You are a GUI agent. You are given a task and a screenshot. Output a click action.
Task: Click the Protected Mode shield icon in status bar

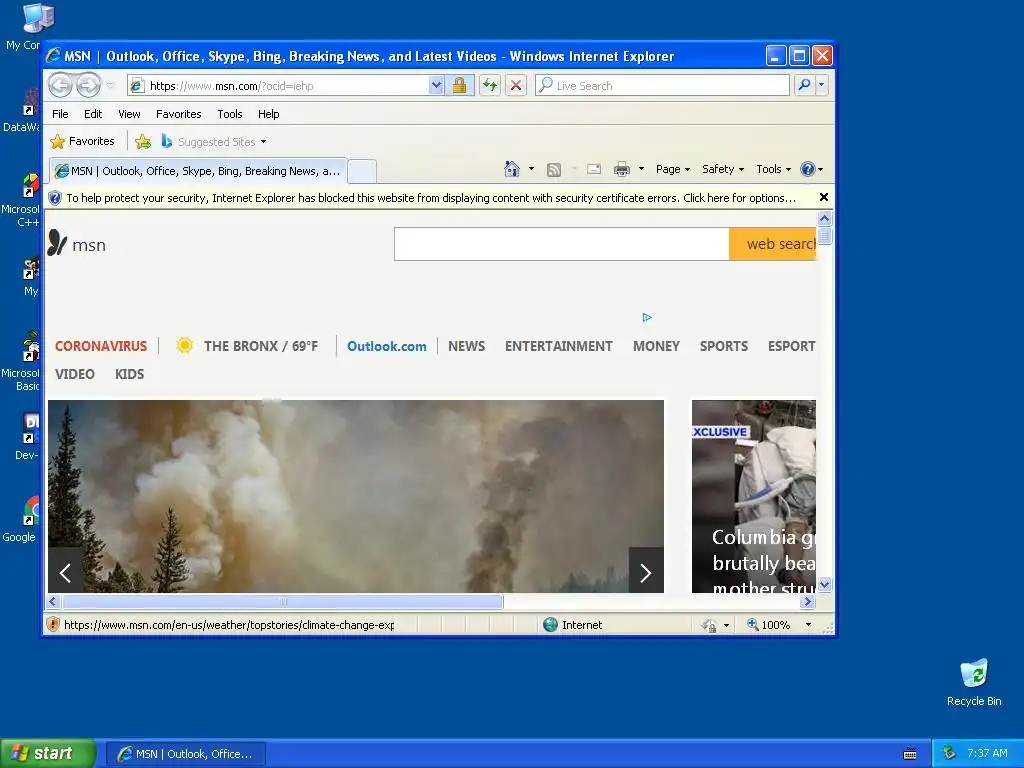click(709, 625)
